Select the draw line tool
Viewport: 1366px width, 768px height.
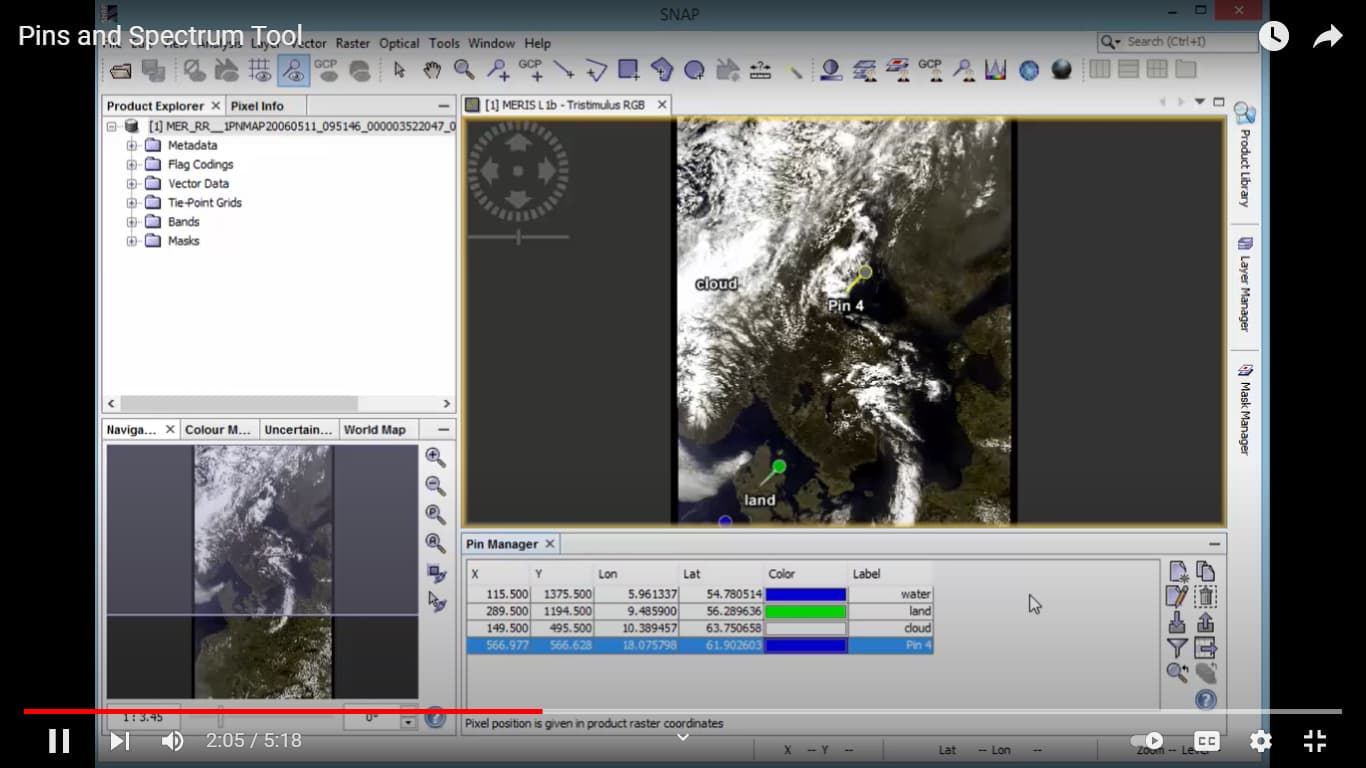tap(564, 69)
